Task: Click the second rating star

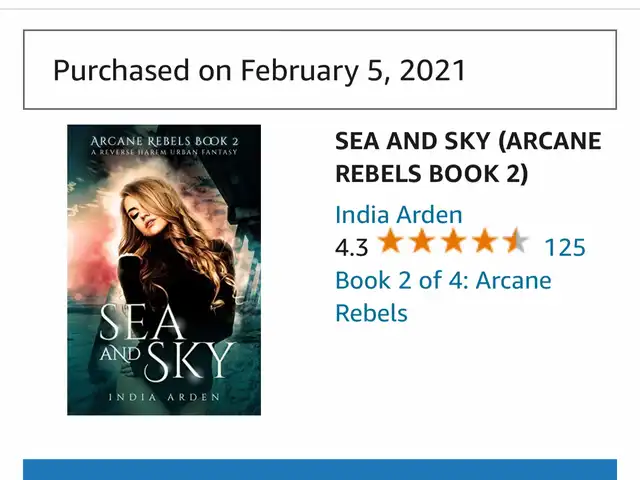Action: 422,244
